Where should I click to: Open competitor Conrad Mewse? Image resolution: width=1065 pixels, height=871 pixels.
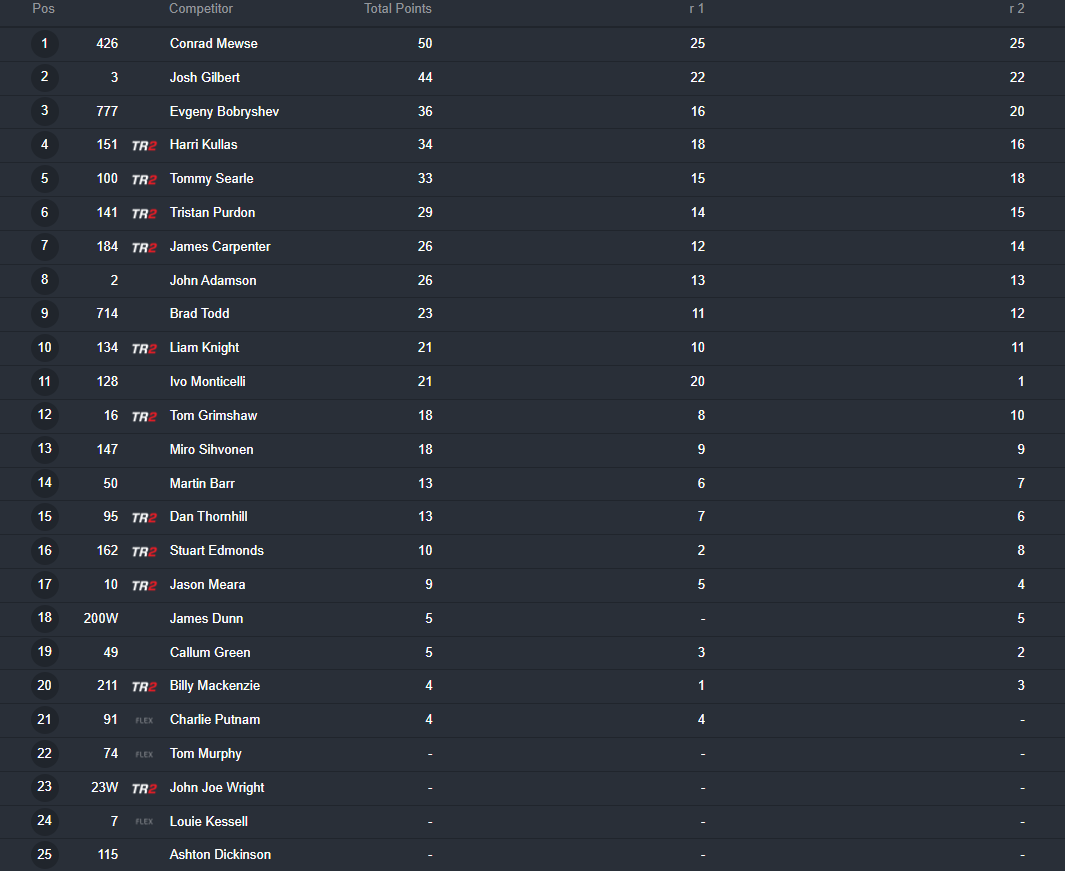tap(214, 43)
